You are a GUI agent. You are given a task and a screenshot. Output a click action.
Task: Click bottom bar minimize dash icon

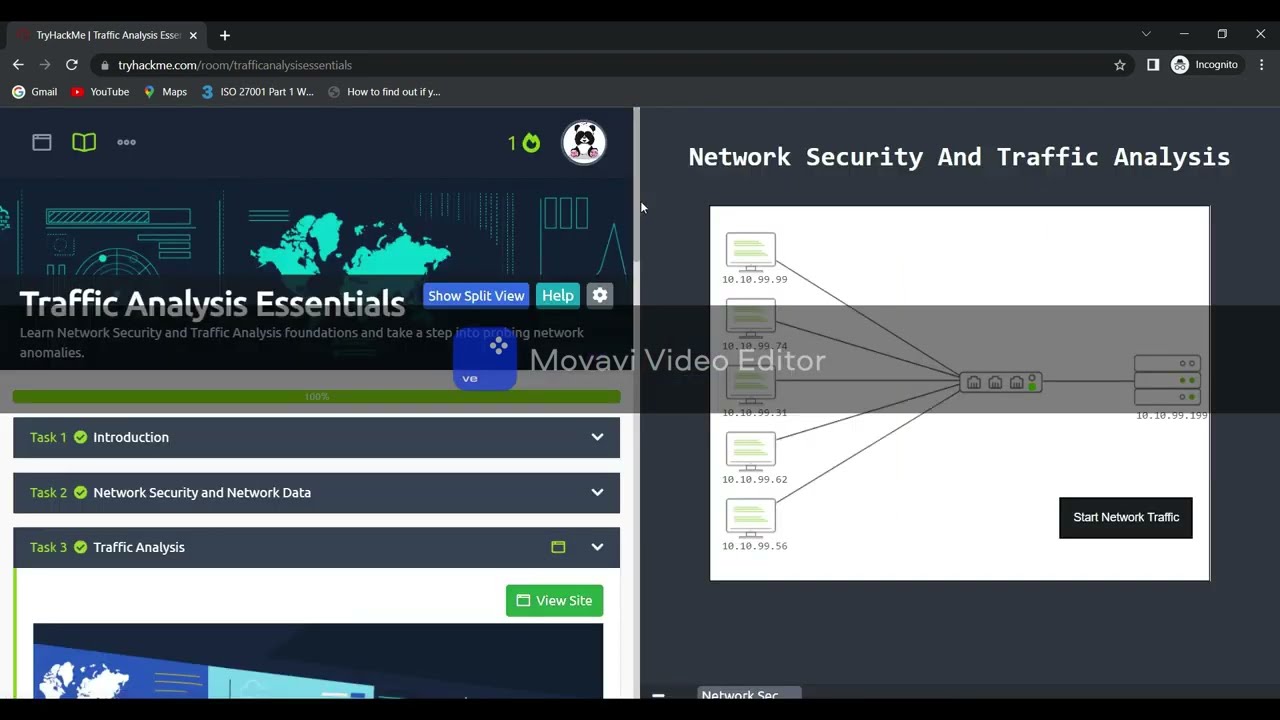click(658, 694)
